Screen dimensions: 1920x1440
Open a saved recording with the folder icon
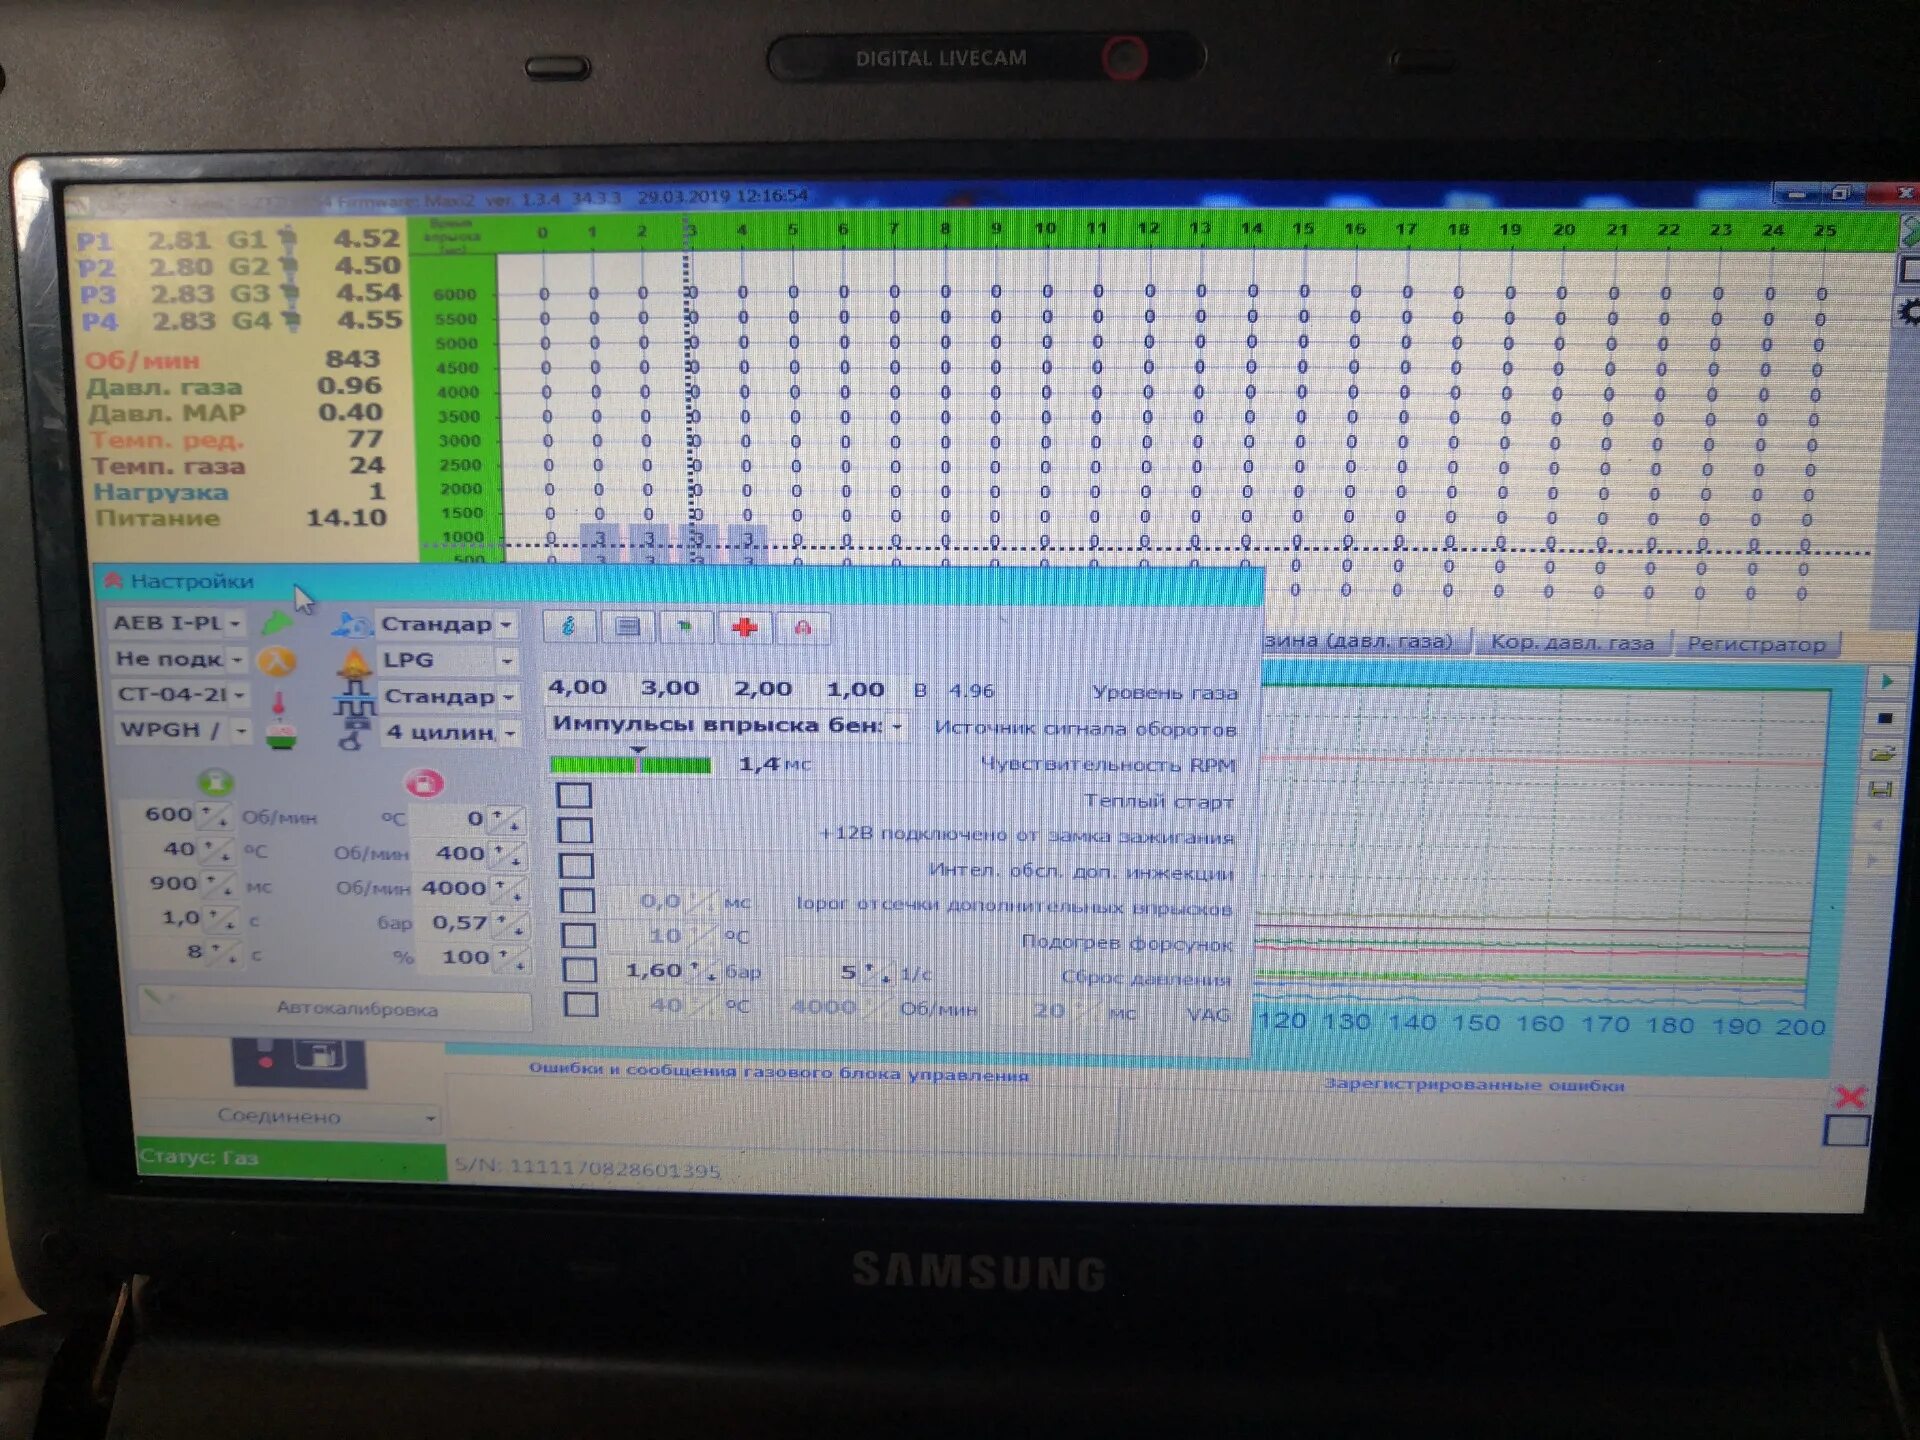[1883, 753]
